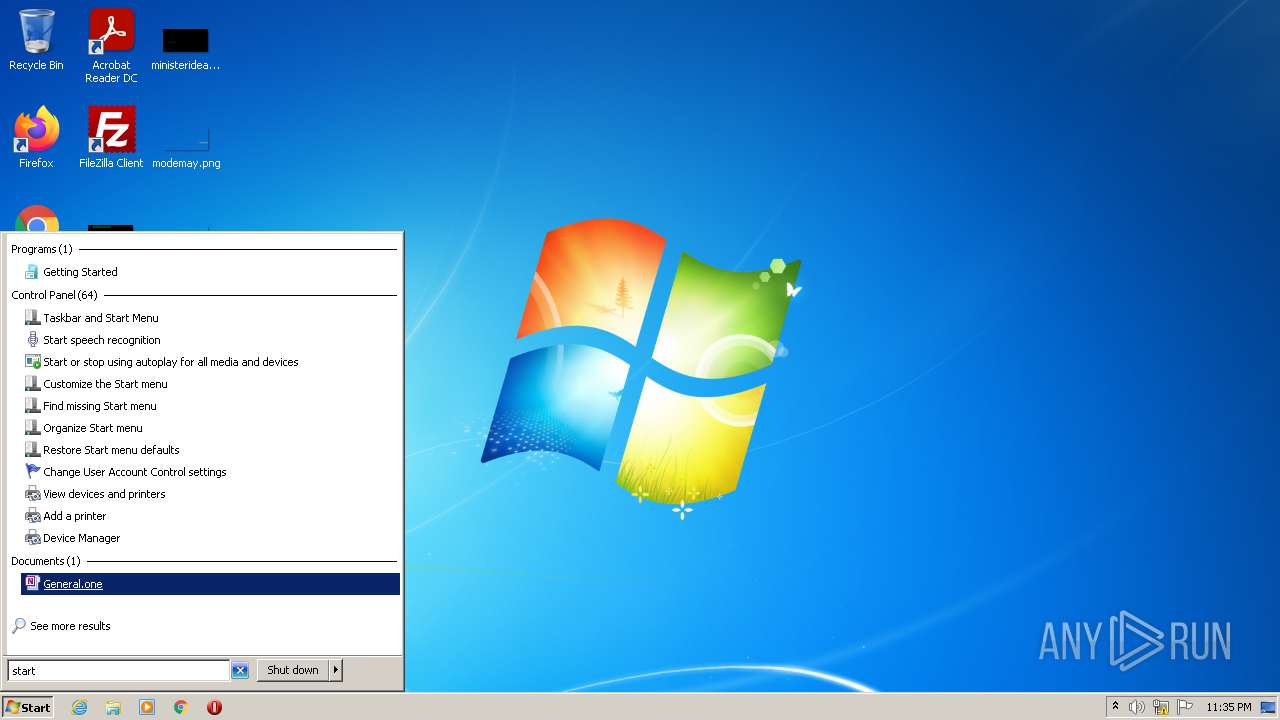The image size is (1280, 720).
Task: Click the microphone icon for speech recognition
Action: tap(32, 340)
